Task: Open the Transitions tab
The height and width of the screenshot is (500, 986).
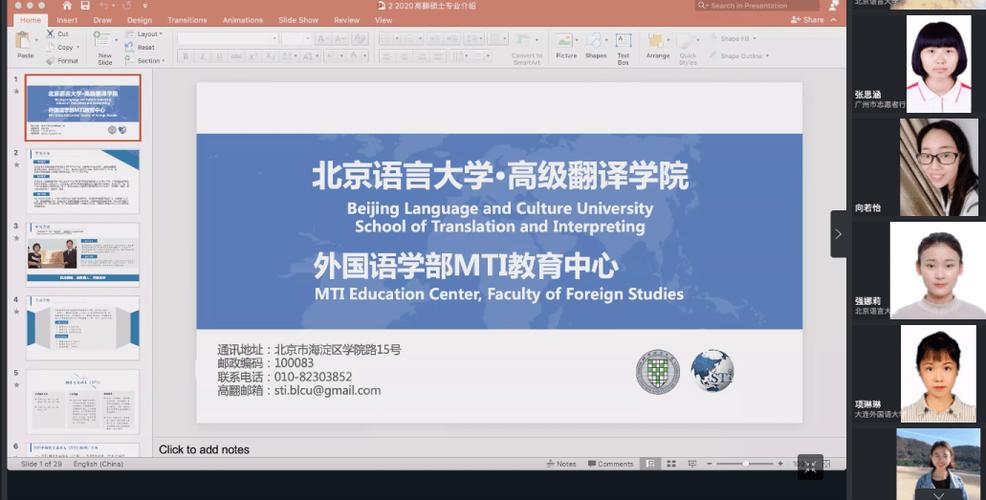Action: tap(187, 20)
